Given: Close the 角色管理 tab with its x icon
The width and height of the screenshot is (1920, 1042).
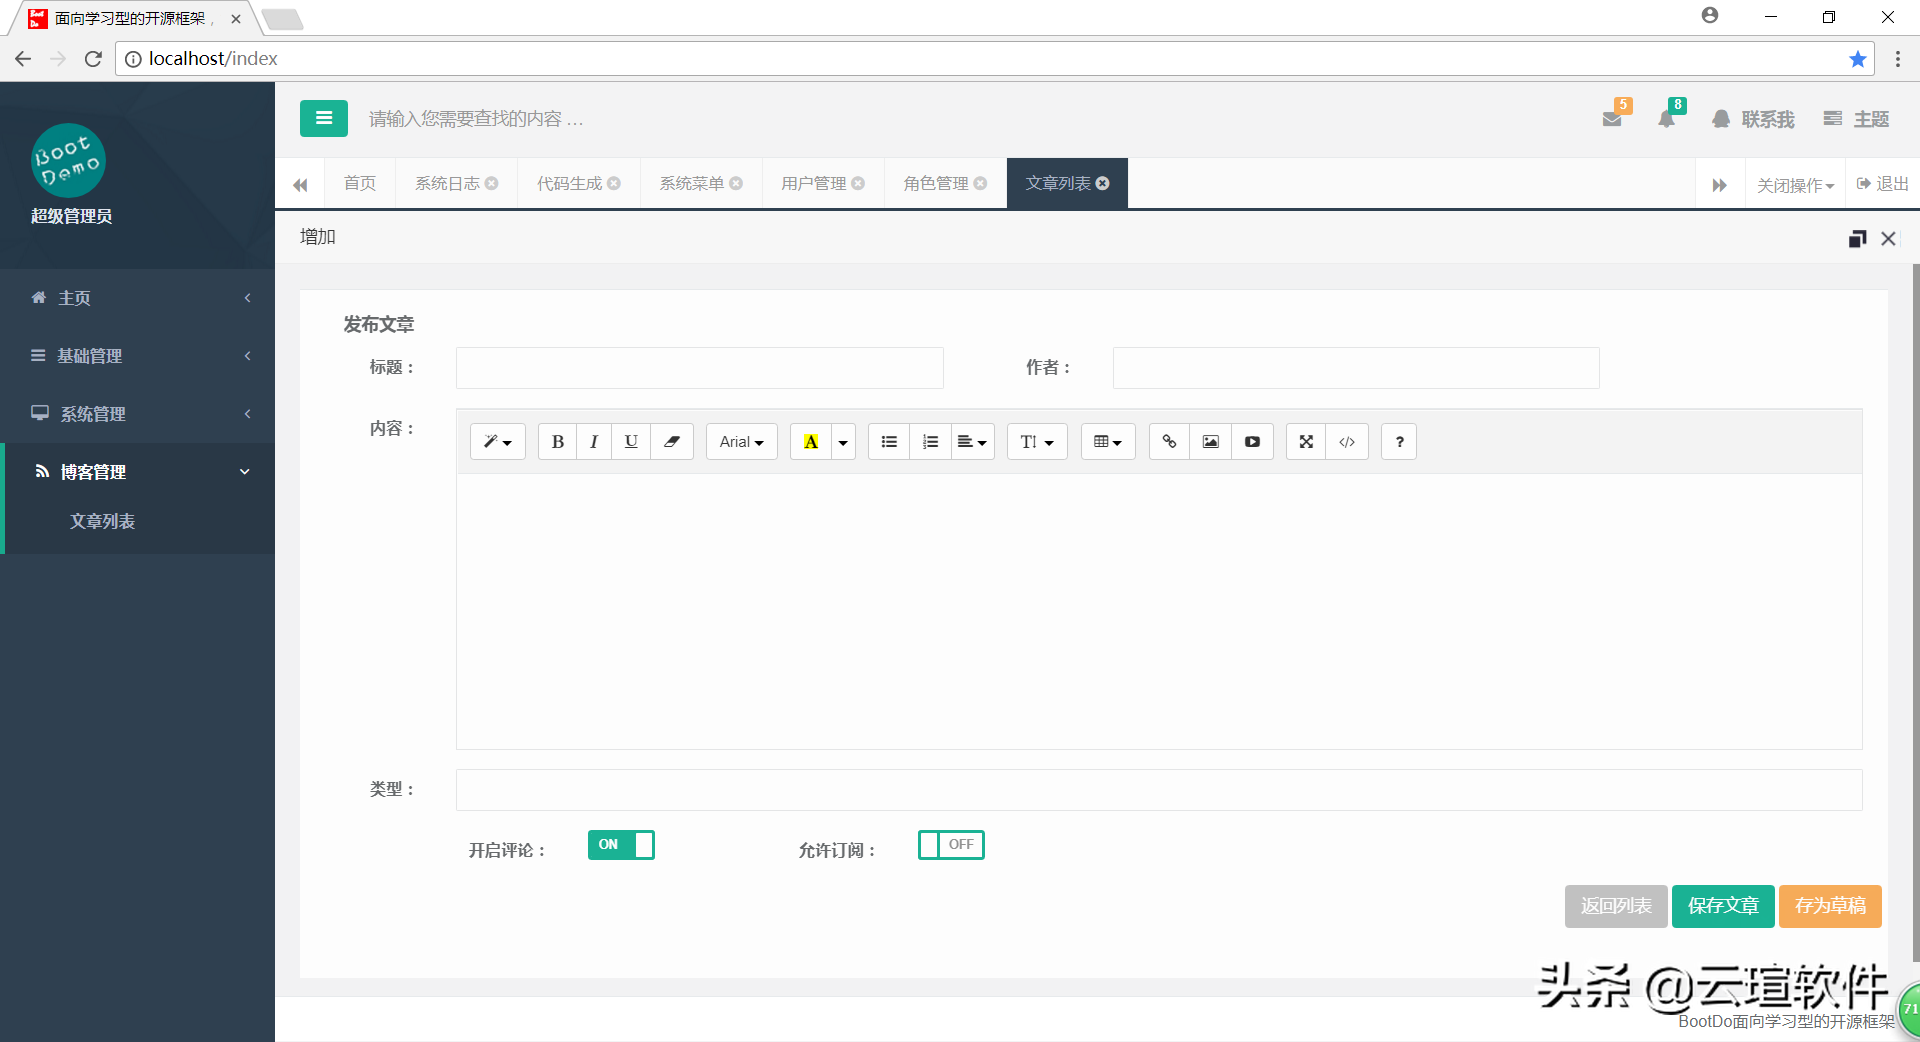Looking at the screenshot, I should click(x=980, y=184).
